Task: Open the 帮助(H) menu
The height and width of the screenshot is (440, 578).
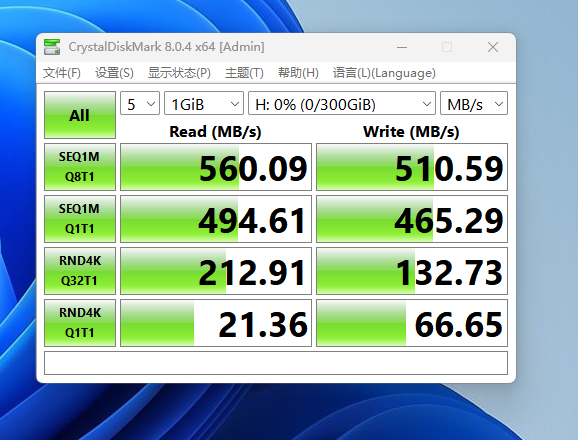Action: pos(298,73)
